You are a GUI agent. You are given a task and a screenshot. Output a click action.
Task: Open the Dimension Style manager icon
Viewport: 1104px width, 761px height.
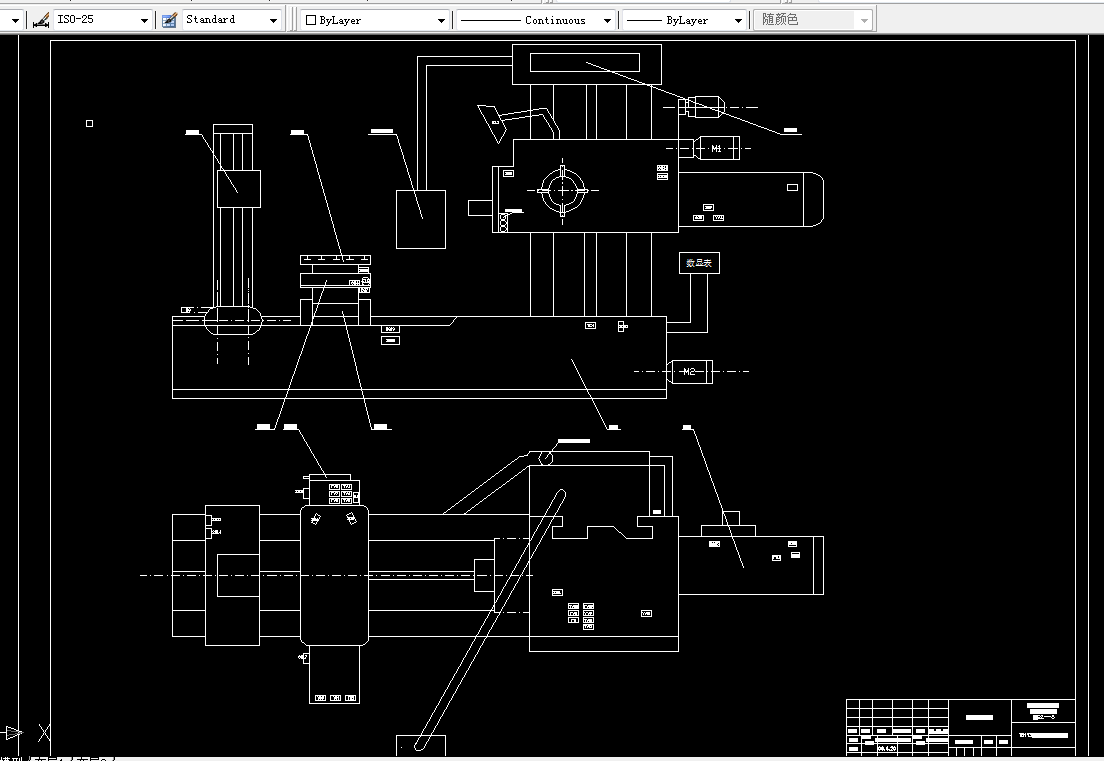pyautogui.click(x=41, y=20)
